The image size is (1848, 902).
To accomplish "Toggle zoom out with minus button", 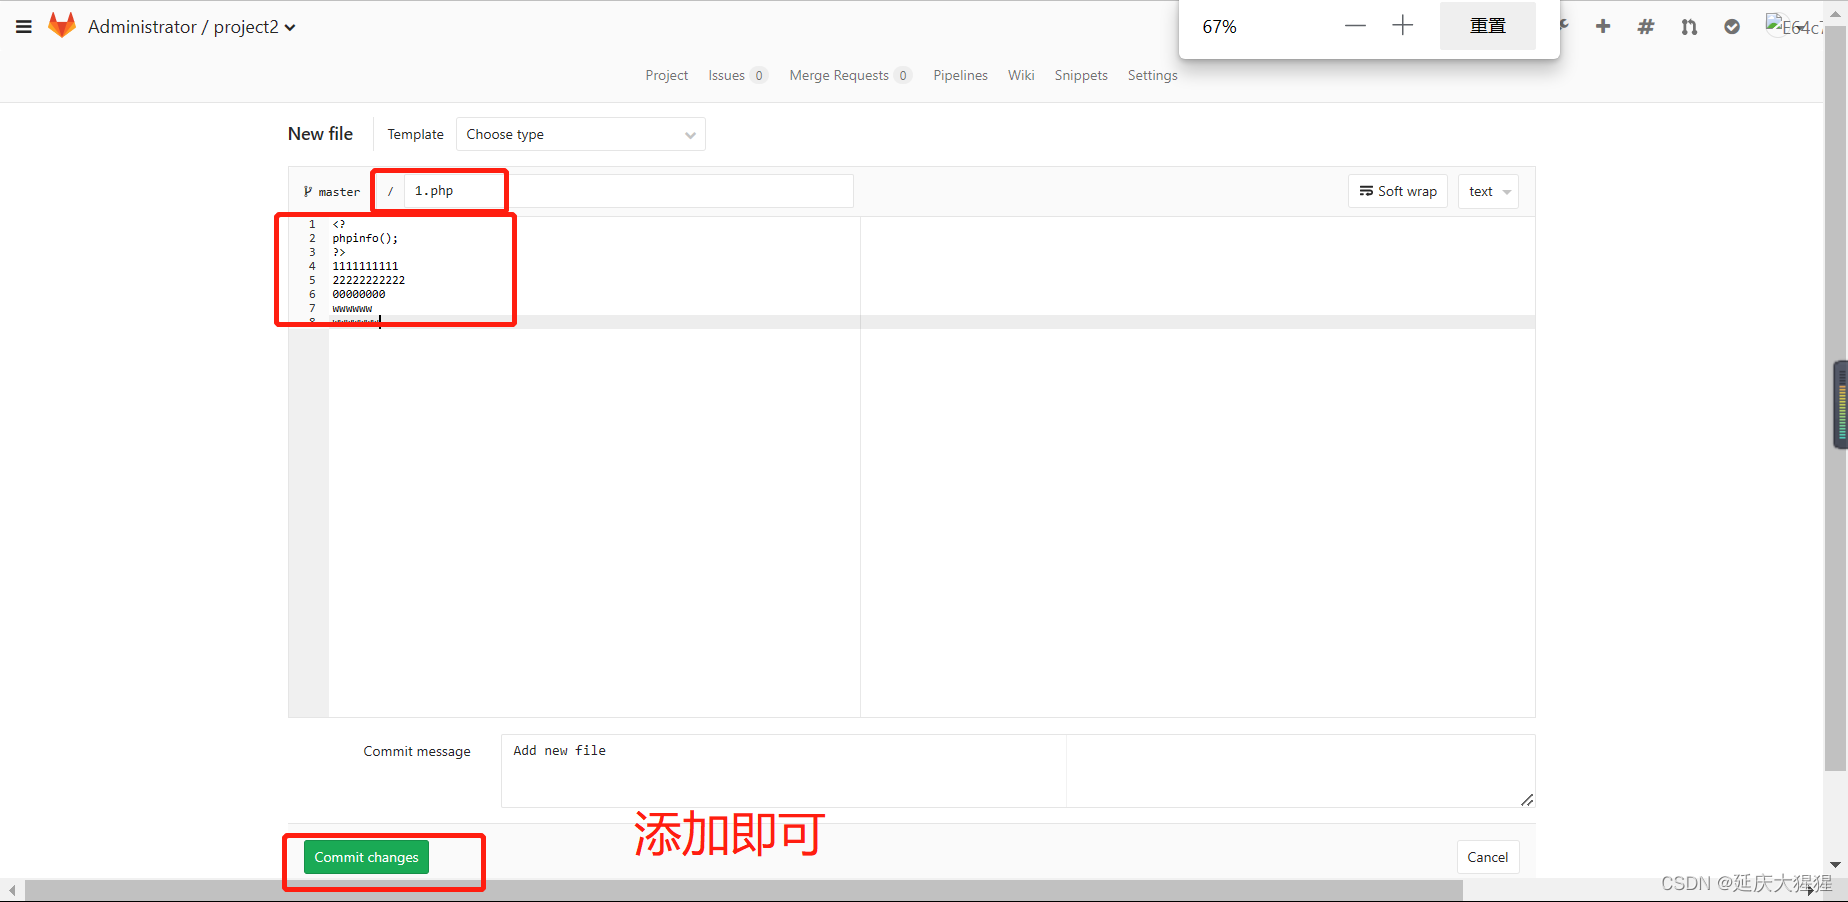I will (1355, 26).
